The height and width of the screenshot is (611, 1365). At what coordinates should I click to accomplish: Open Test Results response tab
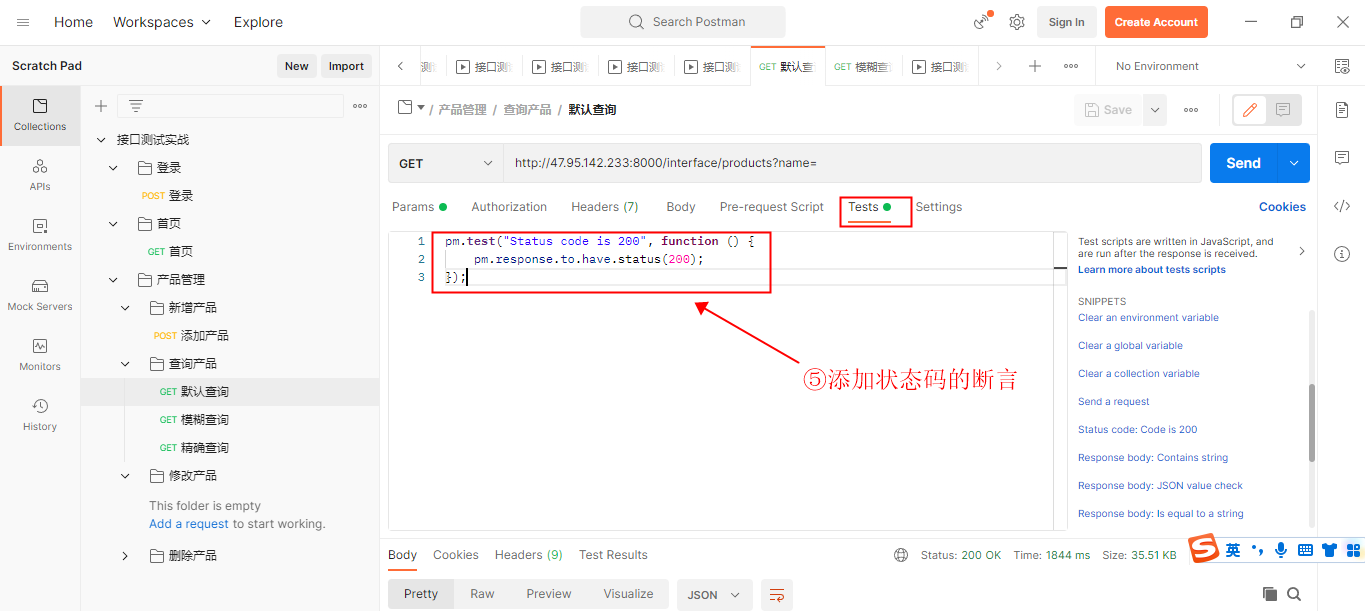(613, 555)
